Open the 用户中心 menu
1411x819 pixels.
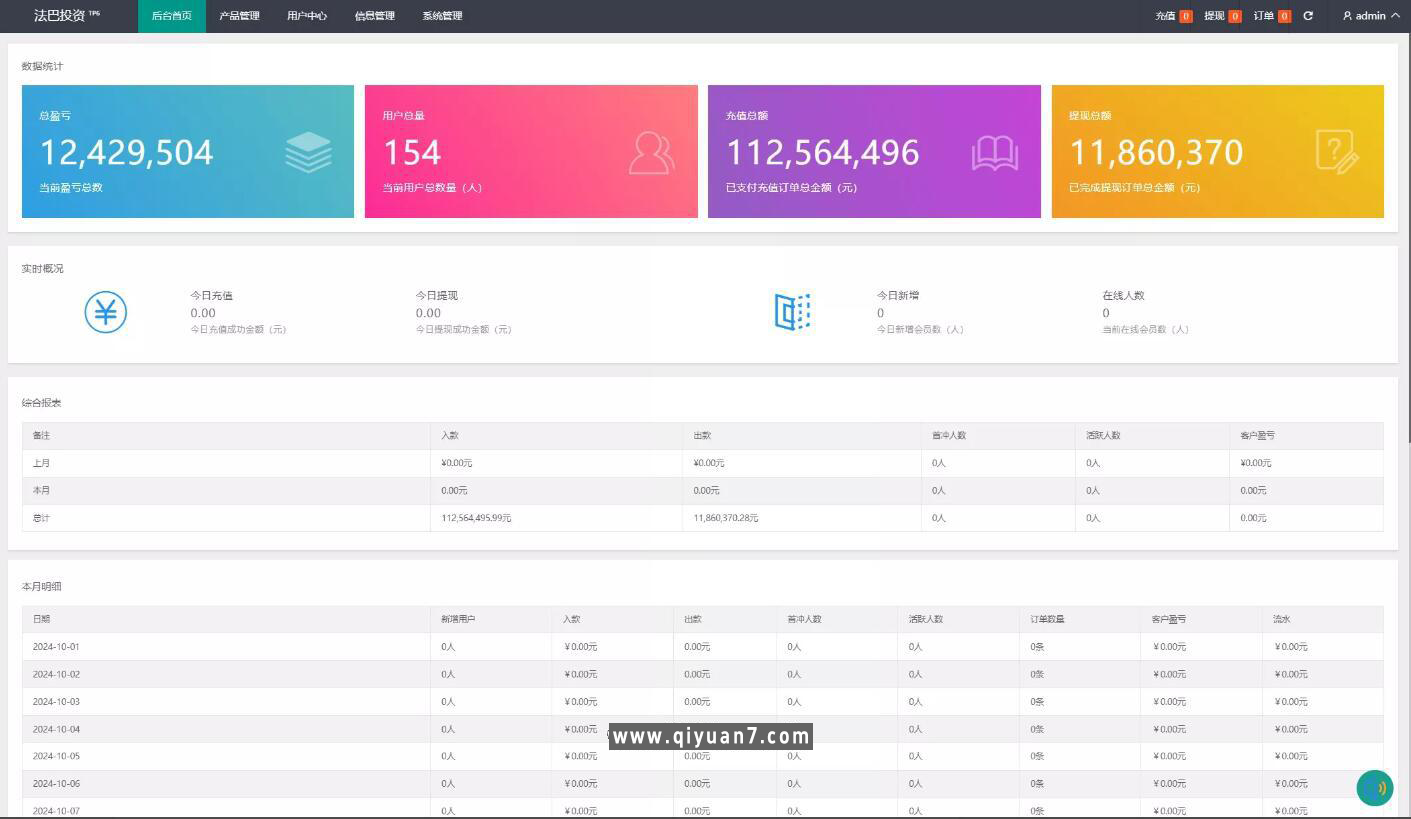point(307,16)
